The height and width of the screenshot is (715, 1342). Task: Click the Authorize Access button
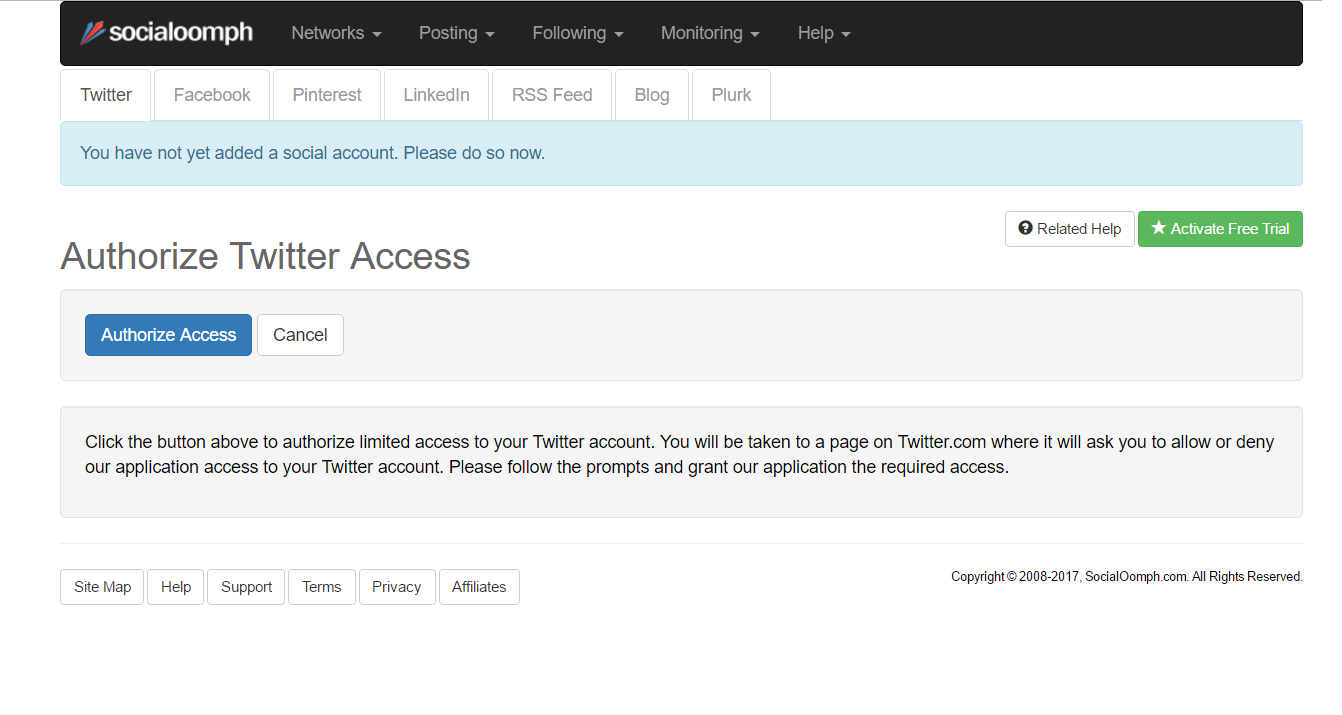168,335
